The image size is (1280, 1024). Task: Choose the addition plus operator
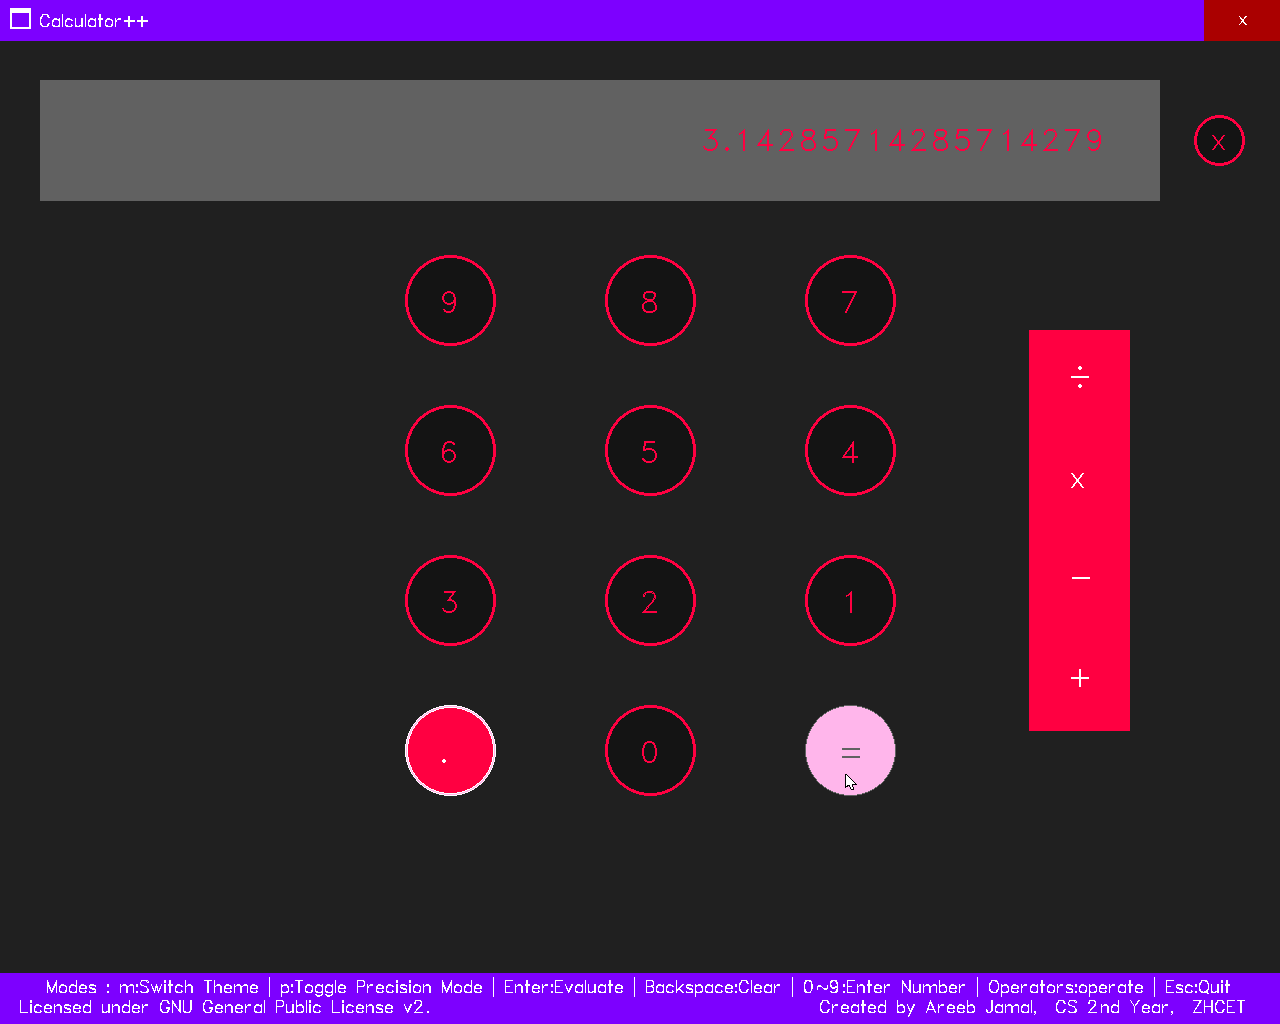[1079, 678]
